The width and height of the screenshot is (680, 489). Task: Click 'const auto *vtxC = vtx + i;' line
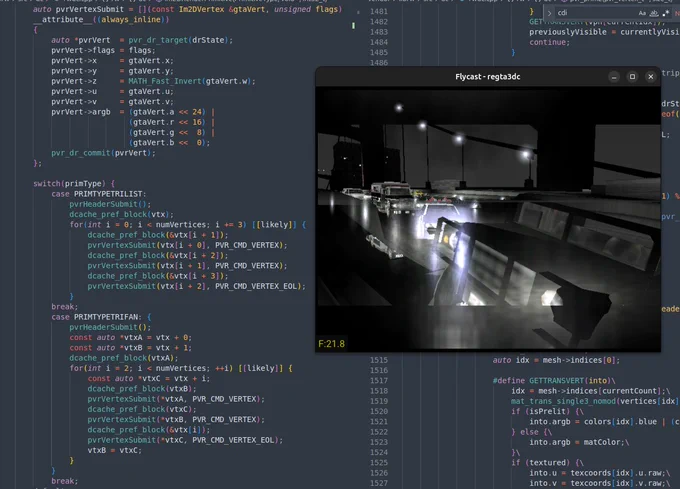[x=149, y=378]
